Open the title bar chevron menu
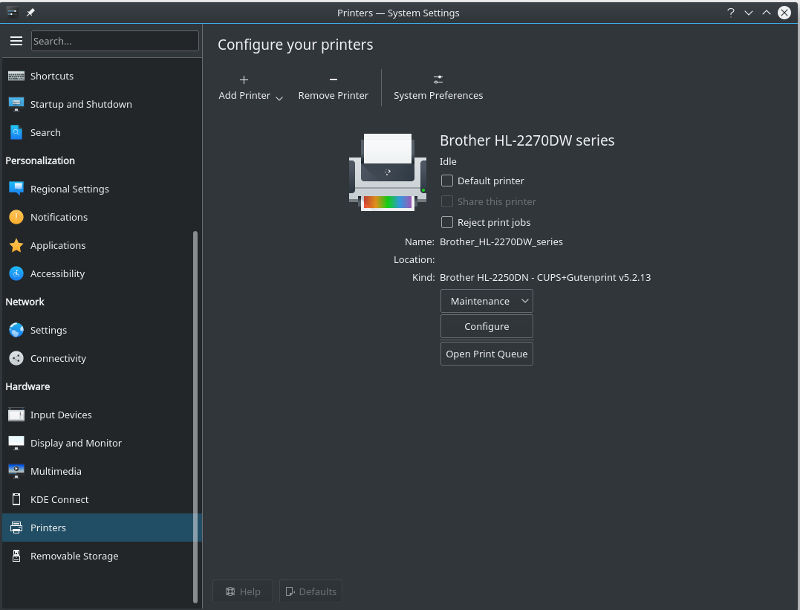Screen dimensions: 800x610 coord(748,13)
